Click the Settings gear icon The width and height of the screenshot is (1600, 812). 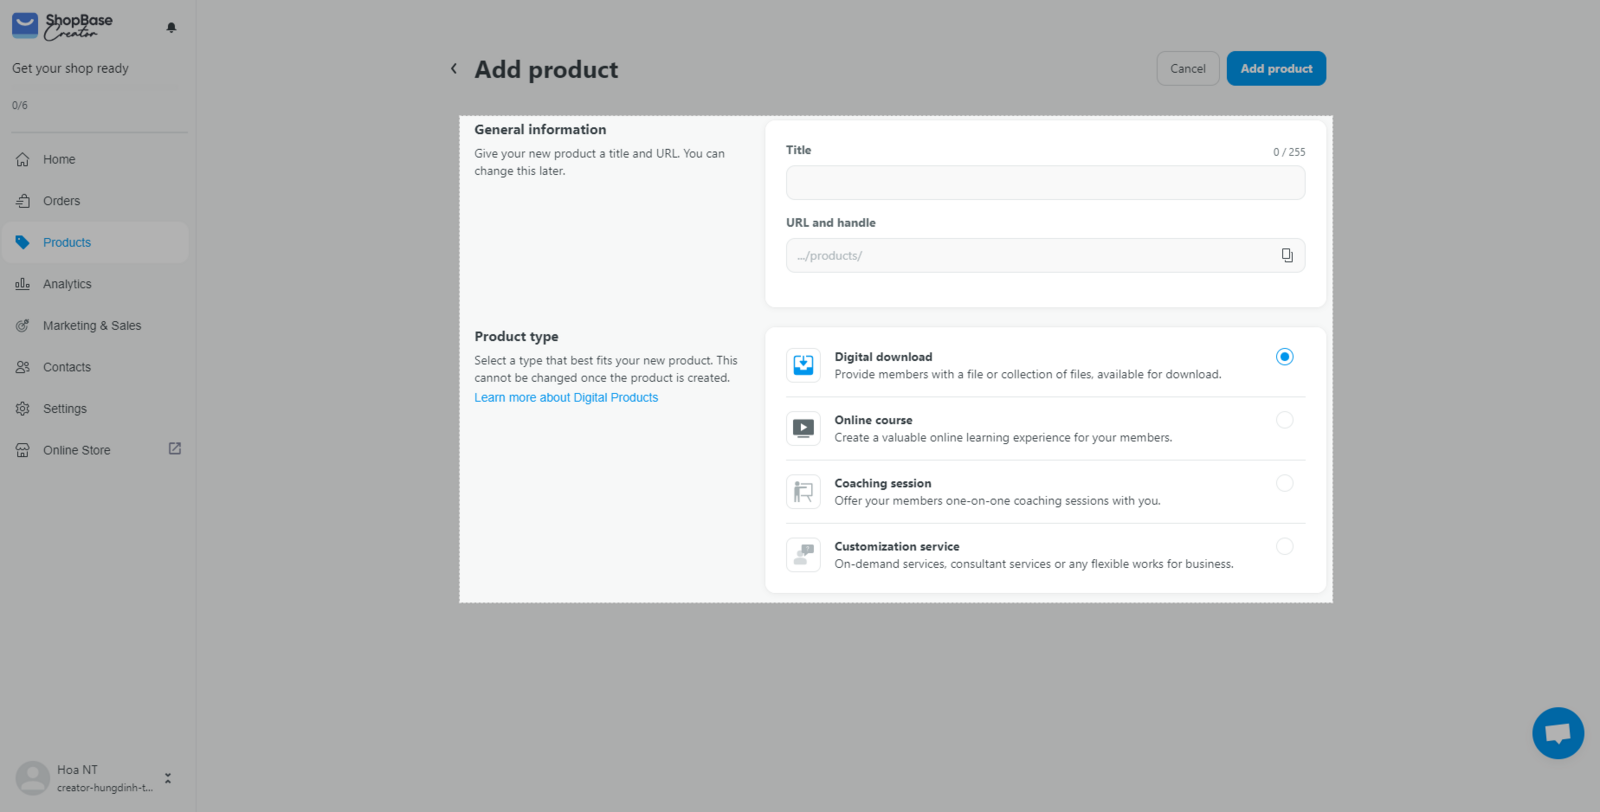[x=23, y=409]
